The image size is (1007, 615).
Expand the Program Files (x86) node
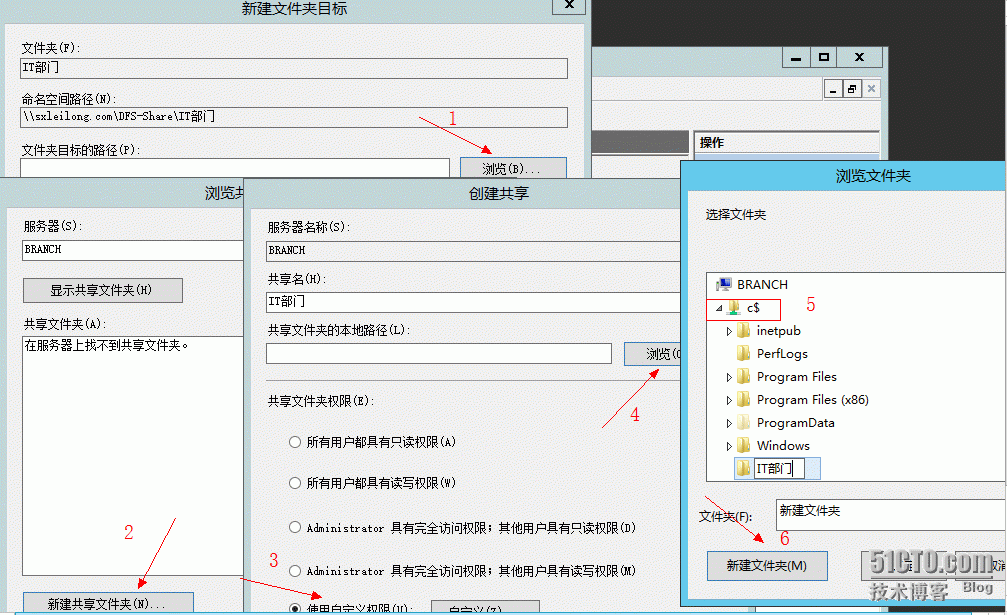click(x=729, y=400)
